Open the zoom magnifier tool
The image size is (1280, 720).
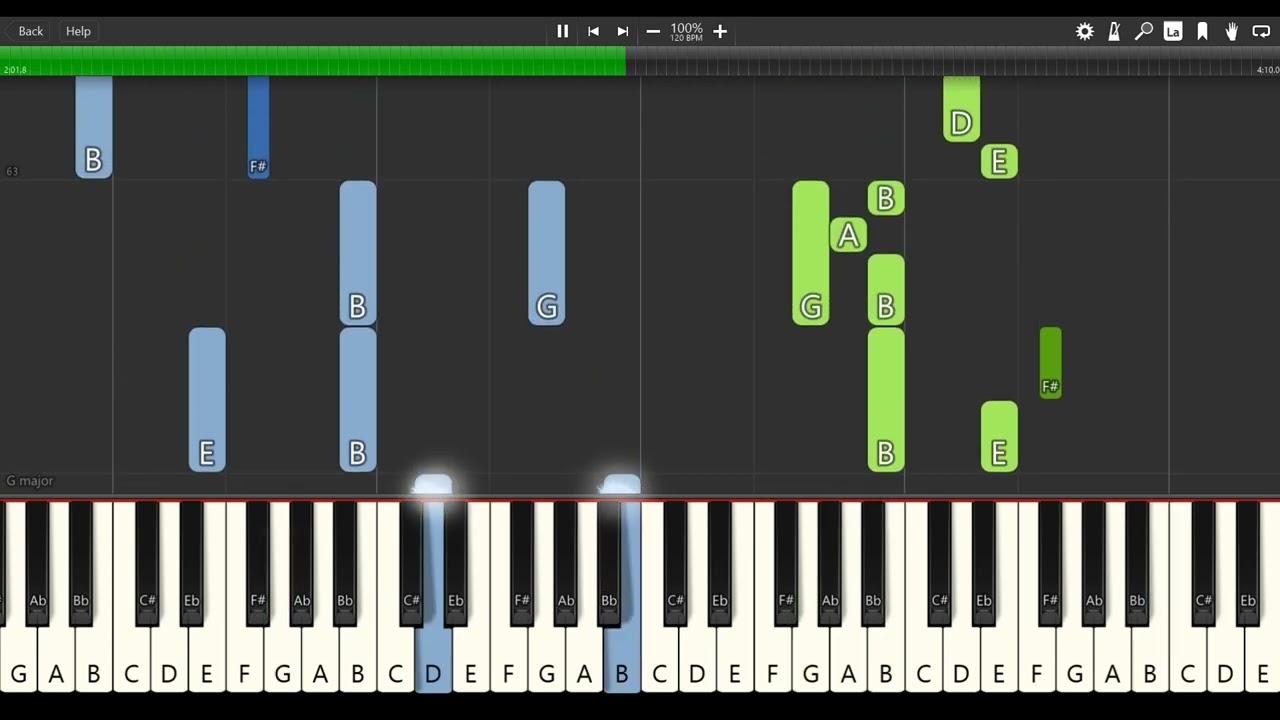[x=1144, y=31]
